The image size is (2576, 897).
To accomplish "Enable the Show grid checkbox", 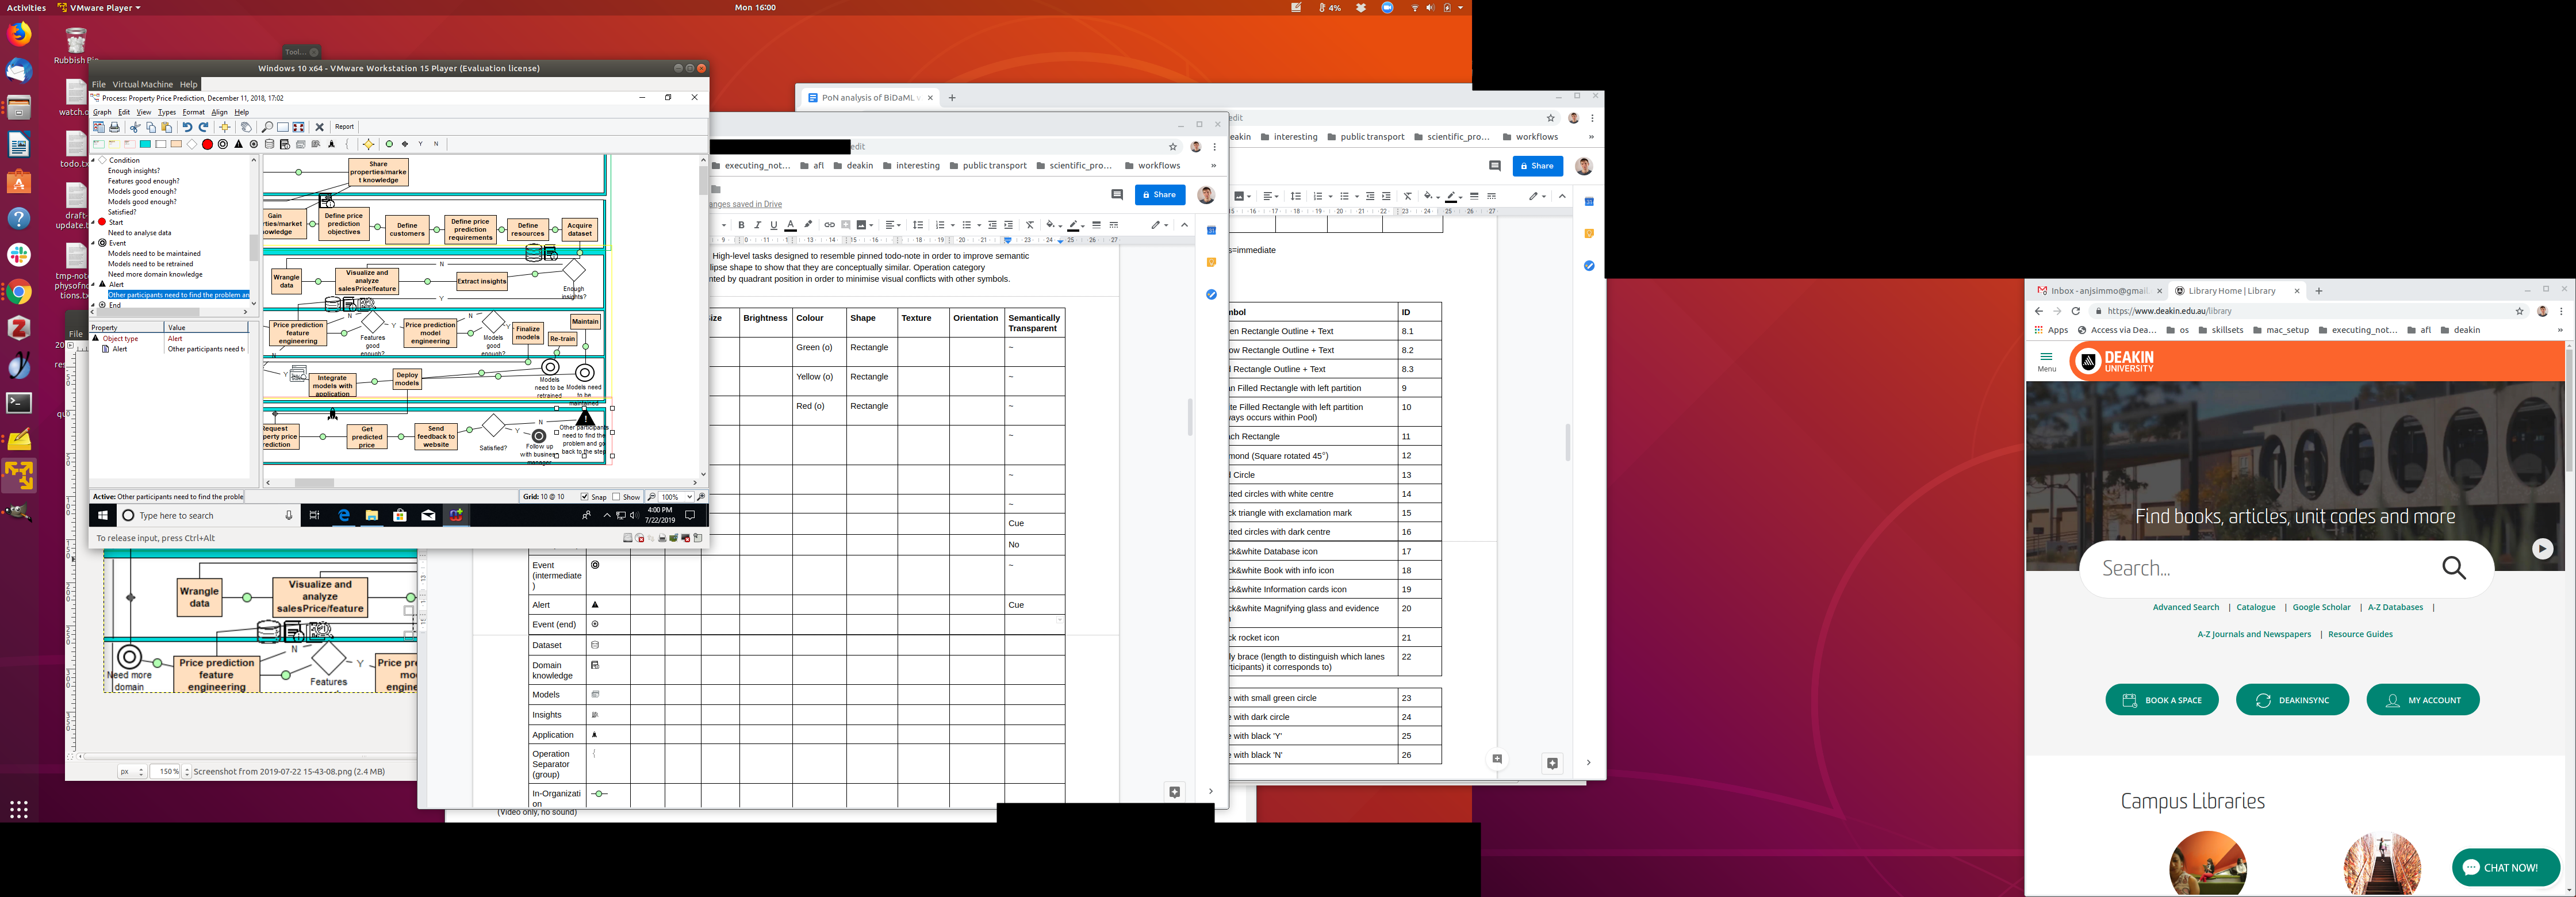I will coord(617,497).
